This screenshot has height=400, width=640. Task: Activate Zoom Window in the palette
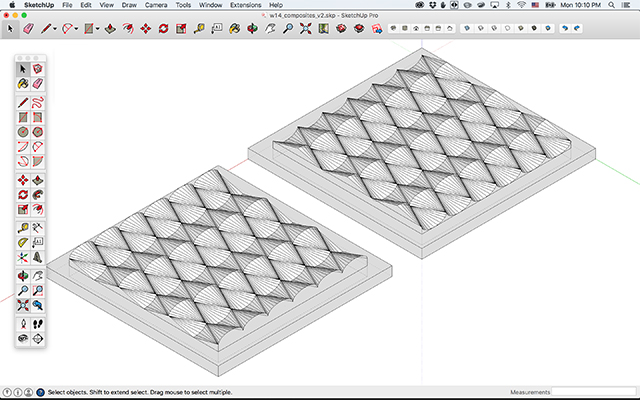click(x=38, y=291)
